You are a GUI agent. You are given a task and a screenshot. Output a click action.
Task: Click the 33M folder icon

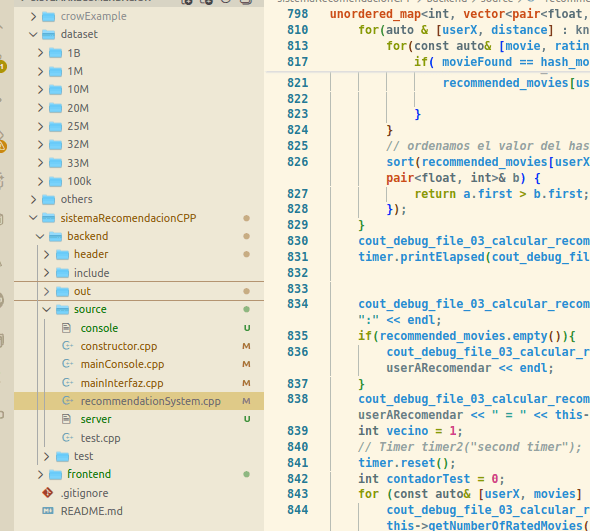pos(55,163)
